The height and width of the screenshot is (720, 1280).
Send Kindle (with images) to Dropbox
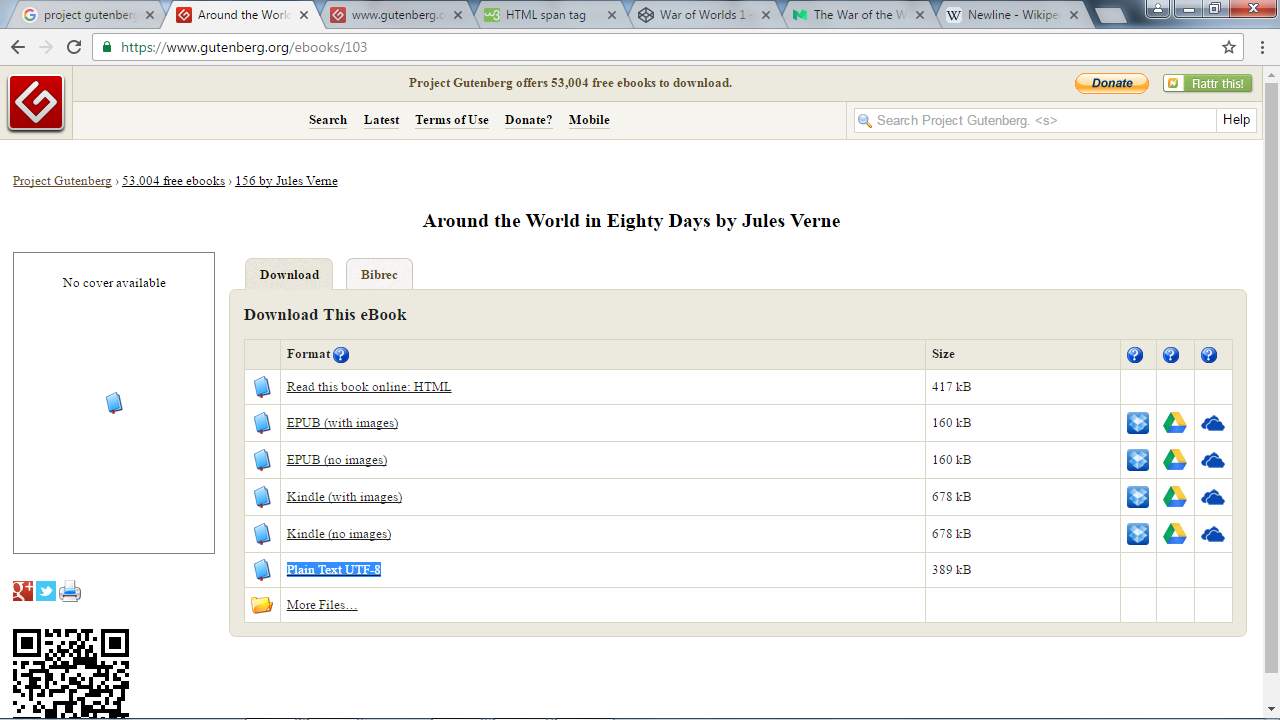(x=1138, y=497)
